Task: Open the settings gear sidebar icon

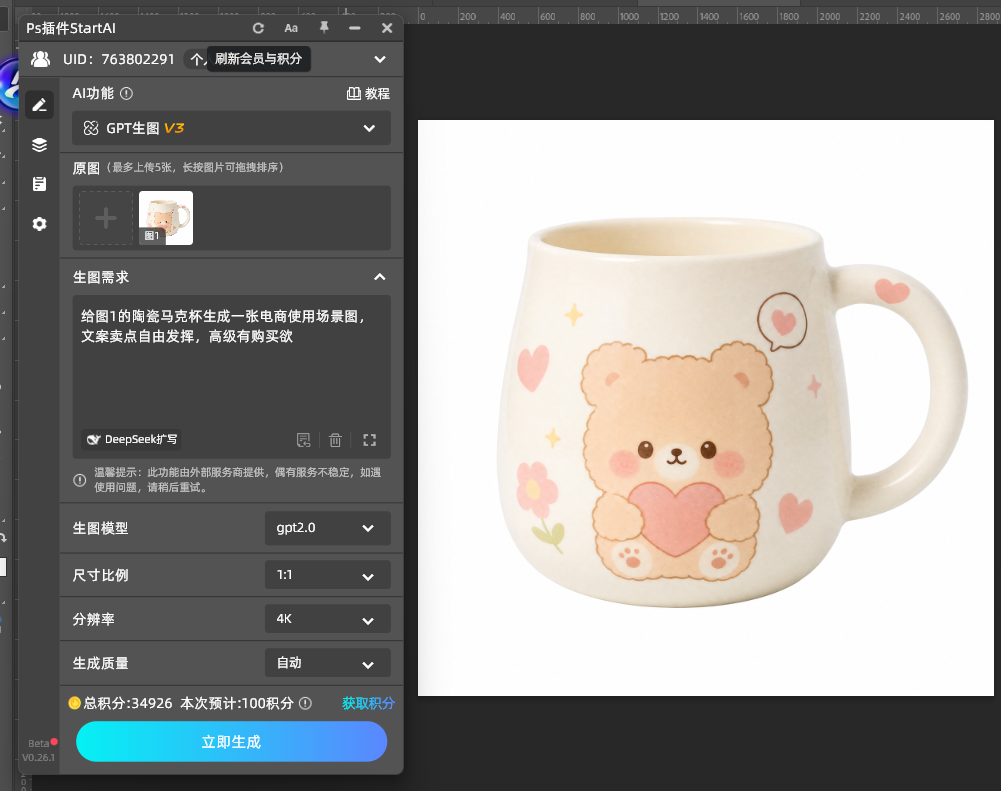Action: pos(40,224)
